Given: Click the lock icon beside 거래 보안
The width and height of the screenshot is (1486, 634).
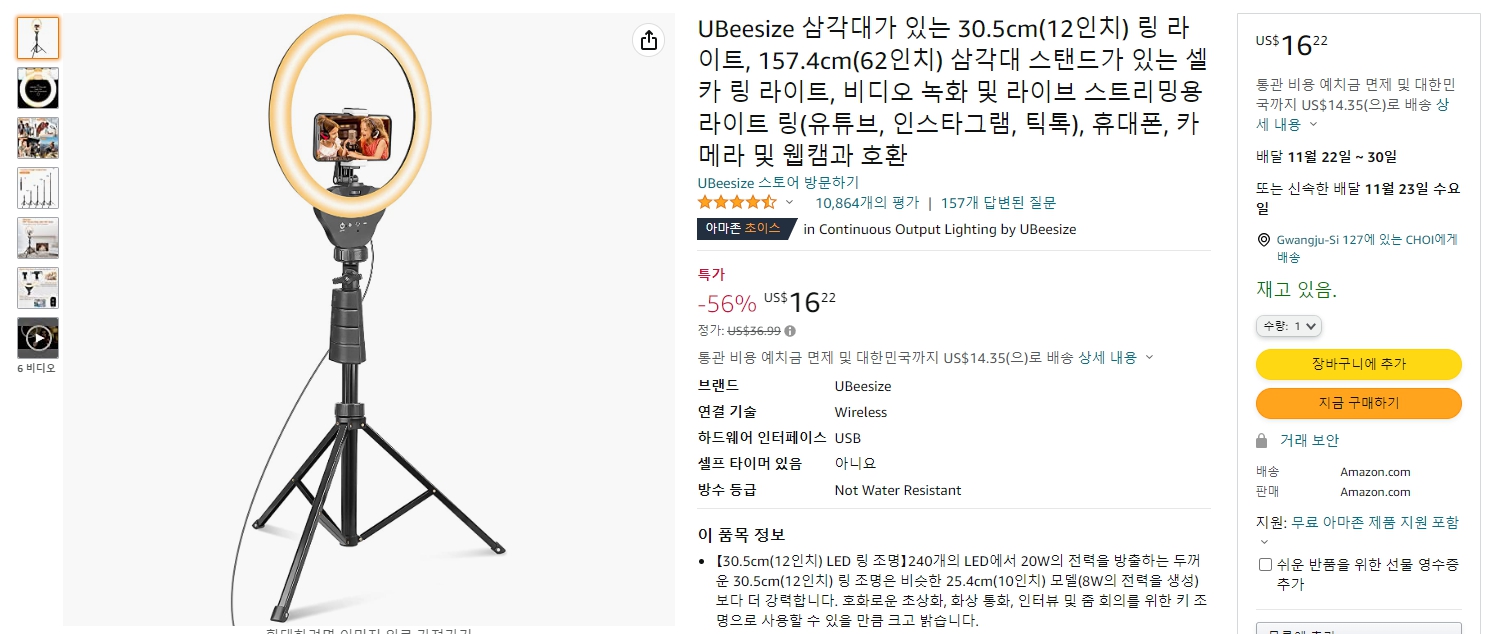Looking at the screenshot, I should (1262, 440).
